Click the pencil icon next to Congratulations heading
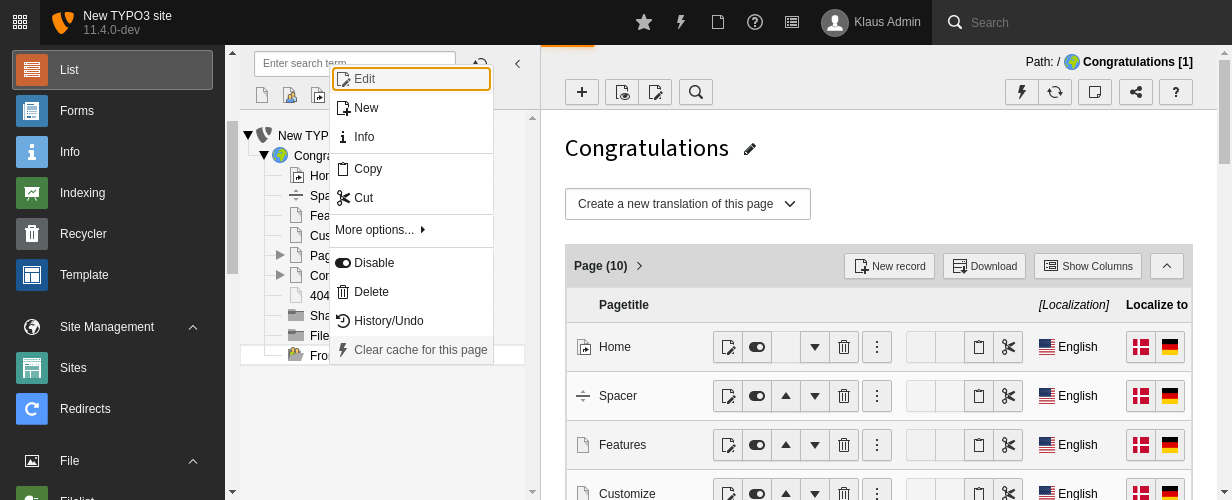The image size is (1232, 500). pyautogui.click(x=750, y=149)
